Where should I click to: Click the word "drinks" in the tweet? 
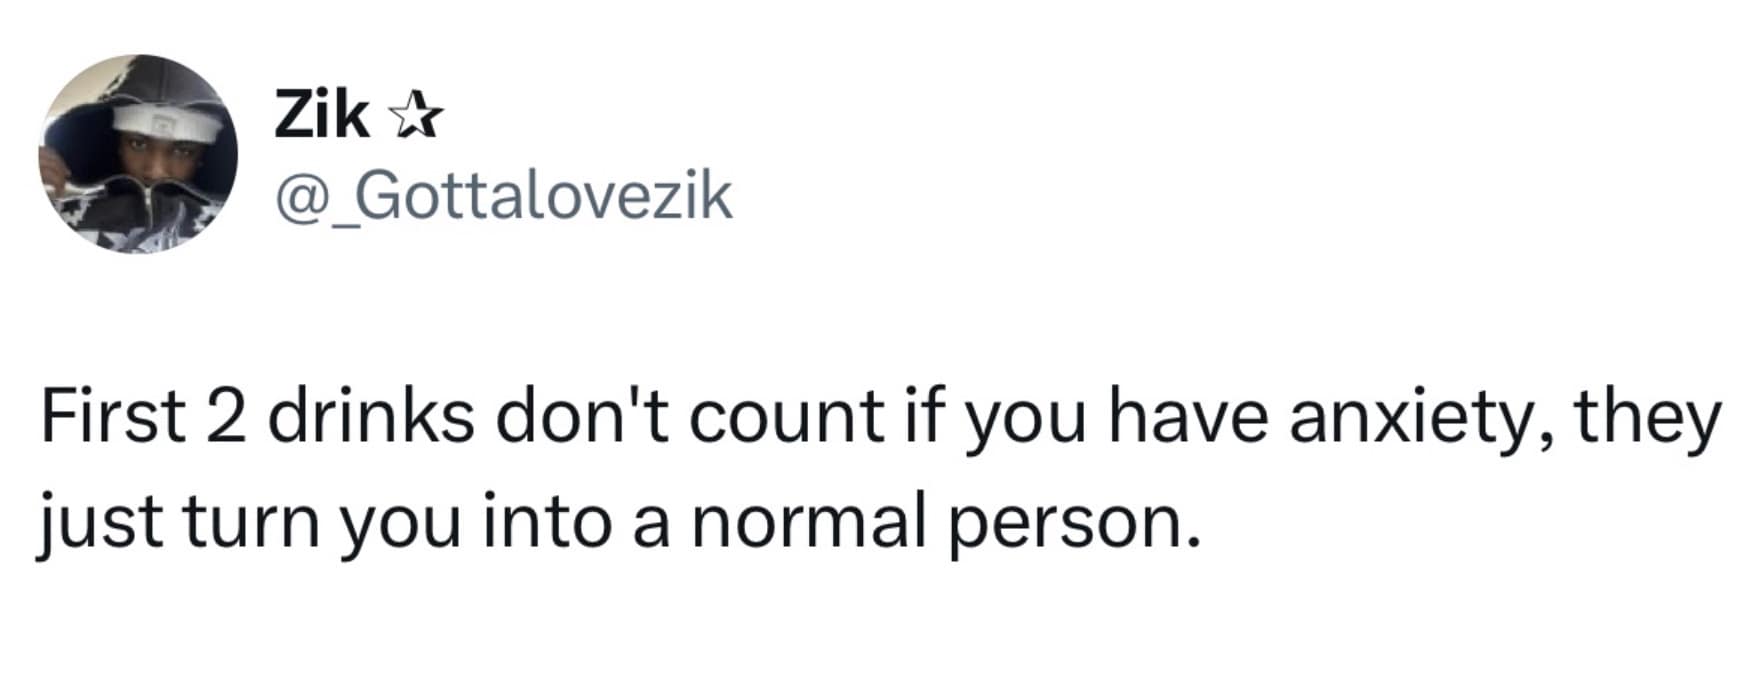(x=370, y=417)
